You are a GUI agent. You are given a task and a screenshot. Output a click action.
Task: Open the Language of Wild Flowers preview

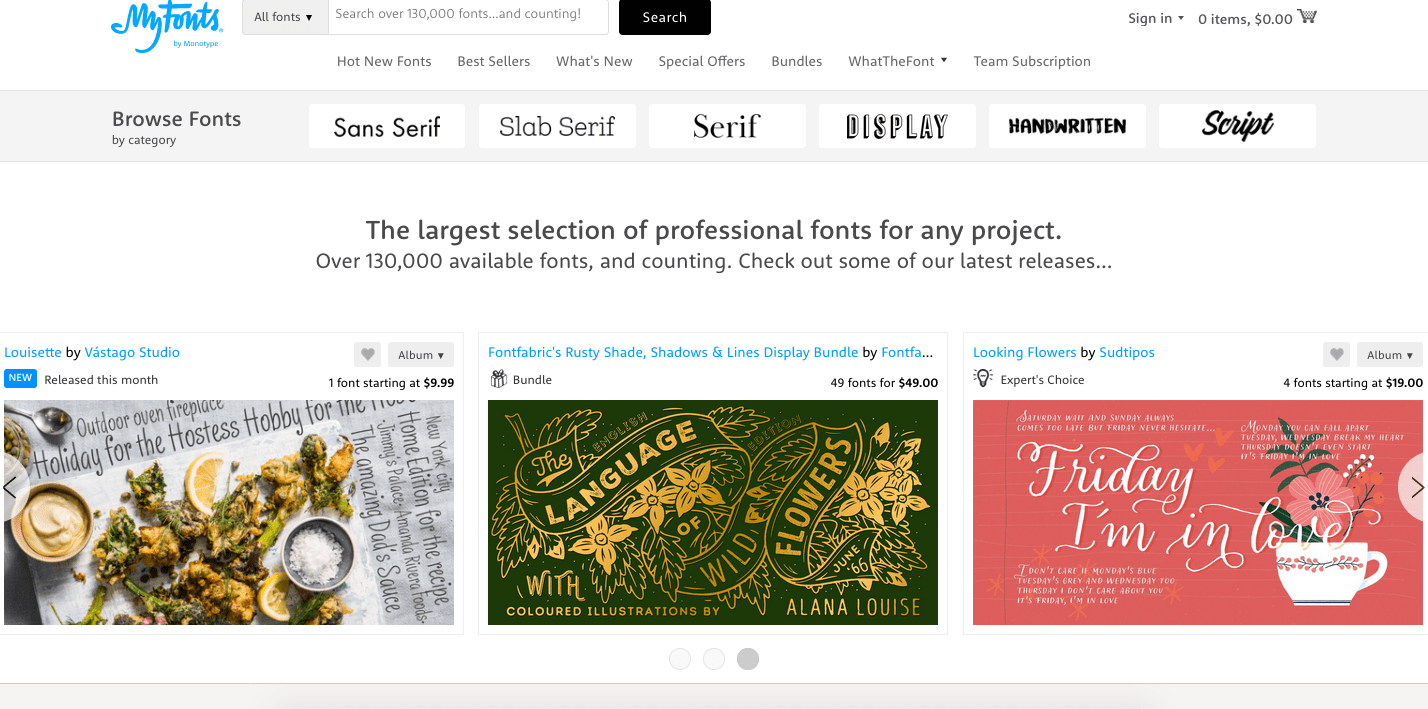tap(713, 513)
